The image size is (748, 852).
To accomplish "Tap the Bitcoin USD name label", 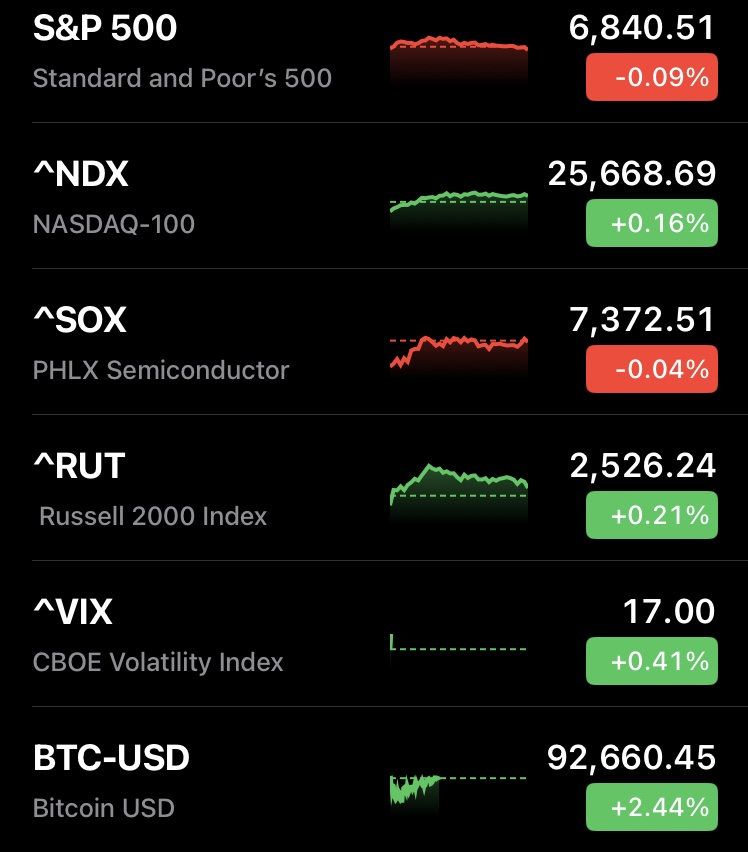I will pos(104,808).
